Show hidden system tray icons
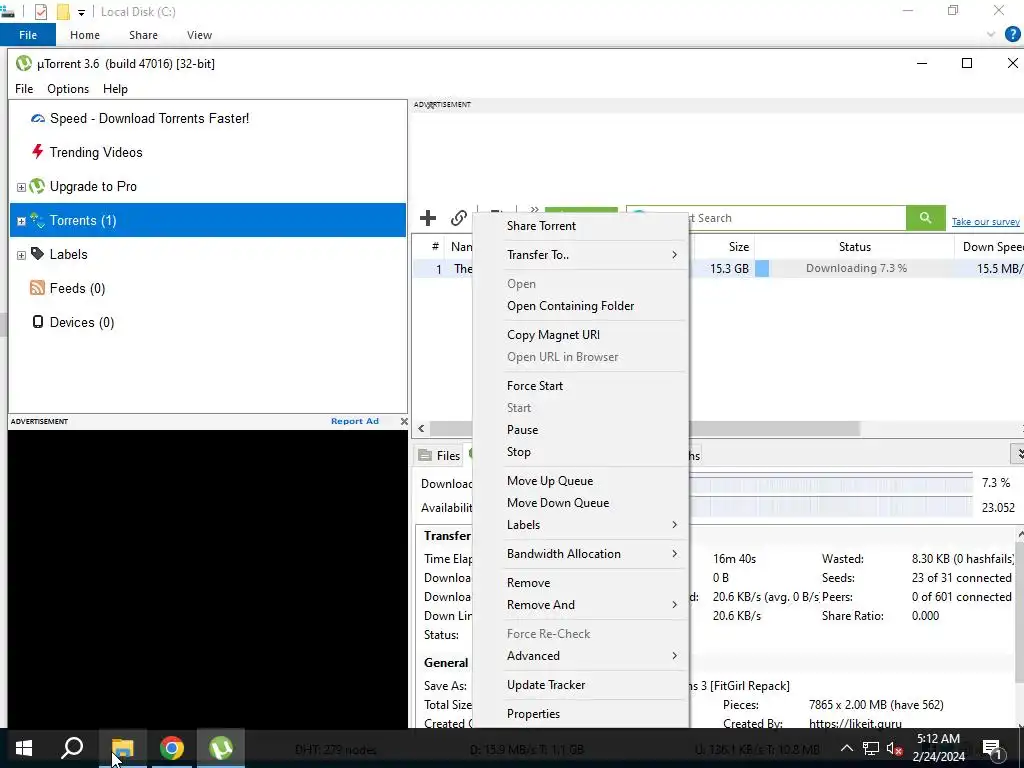 pyautogui.click(x=846, y=748)
